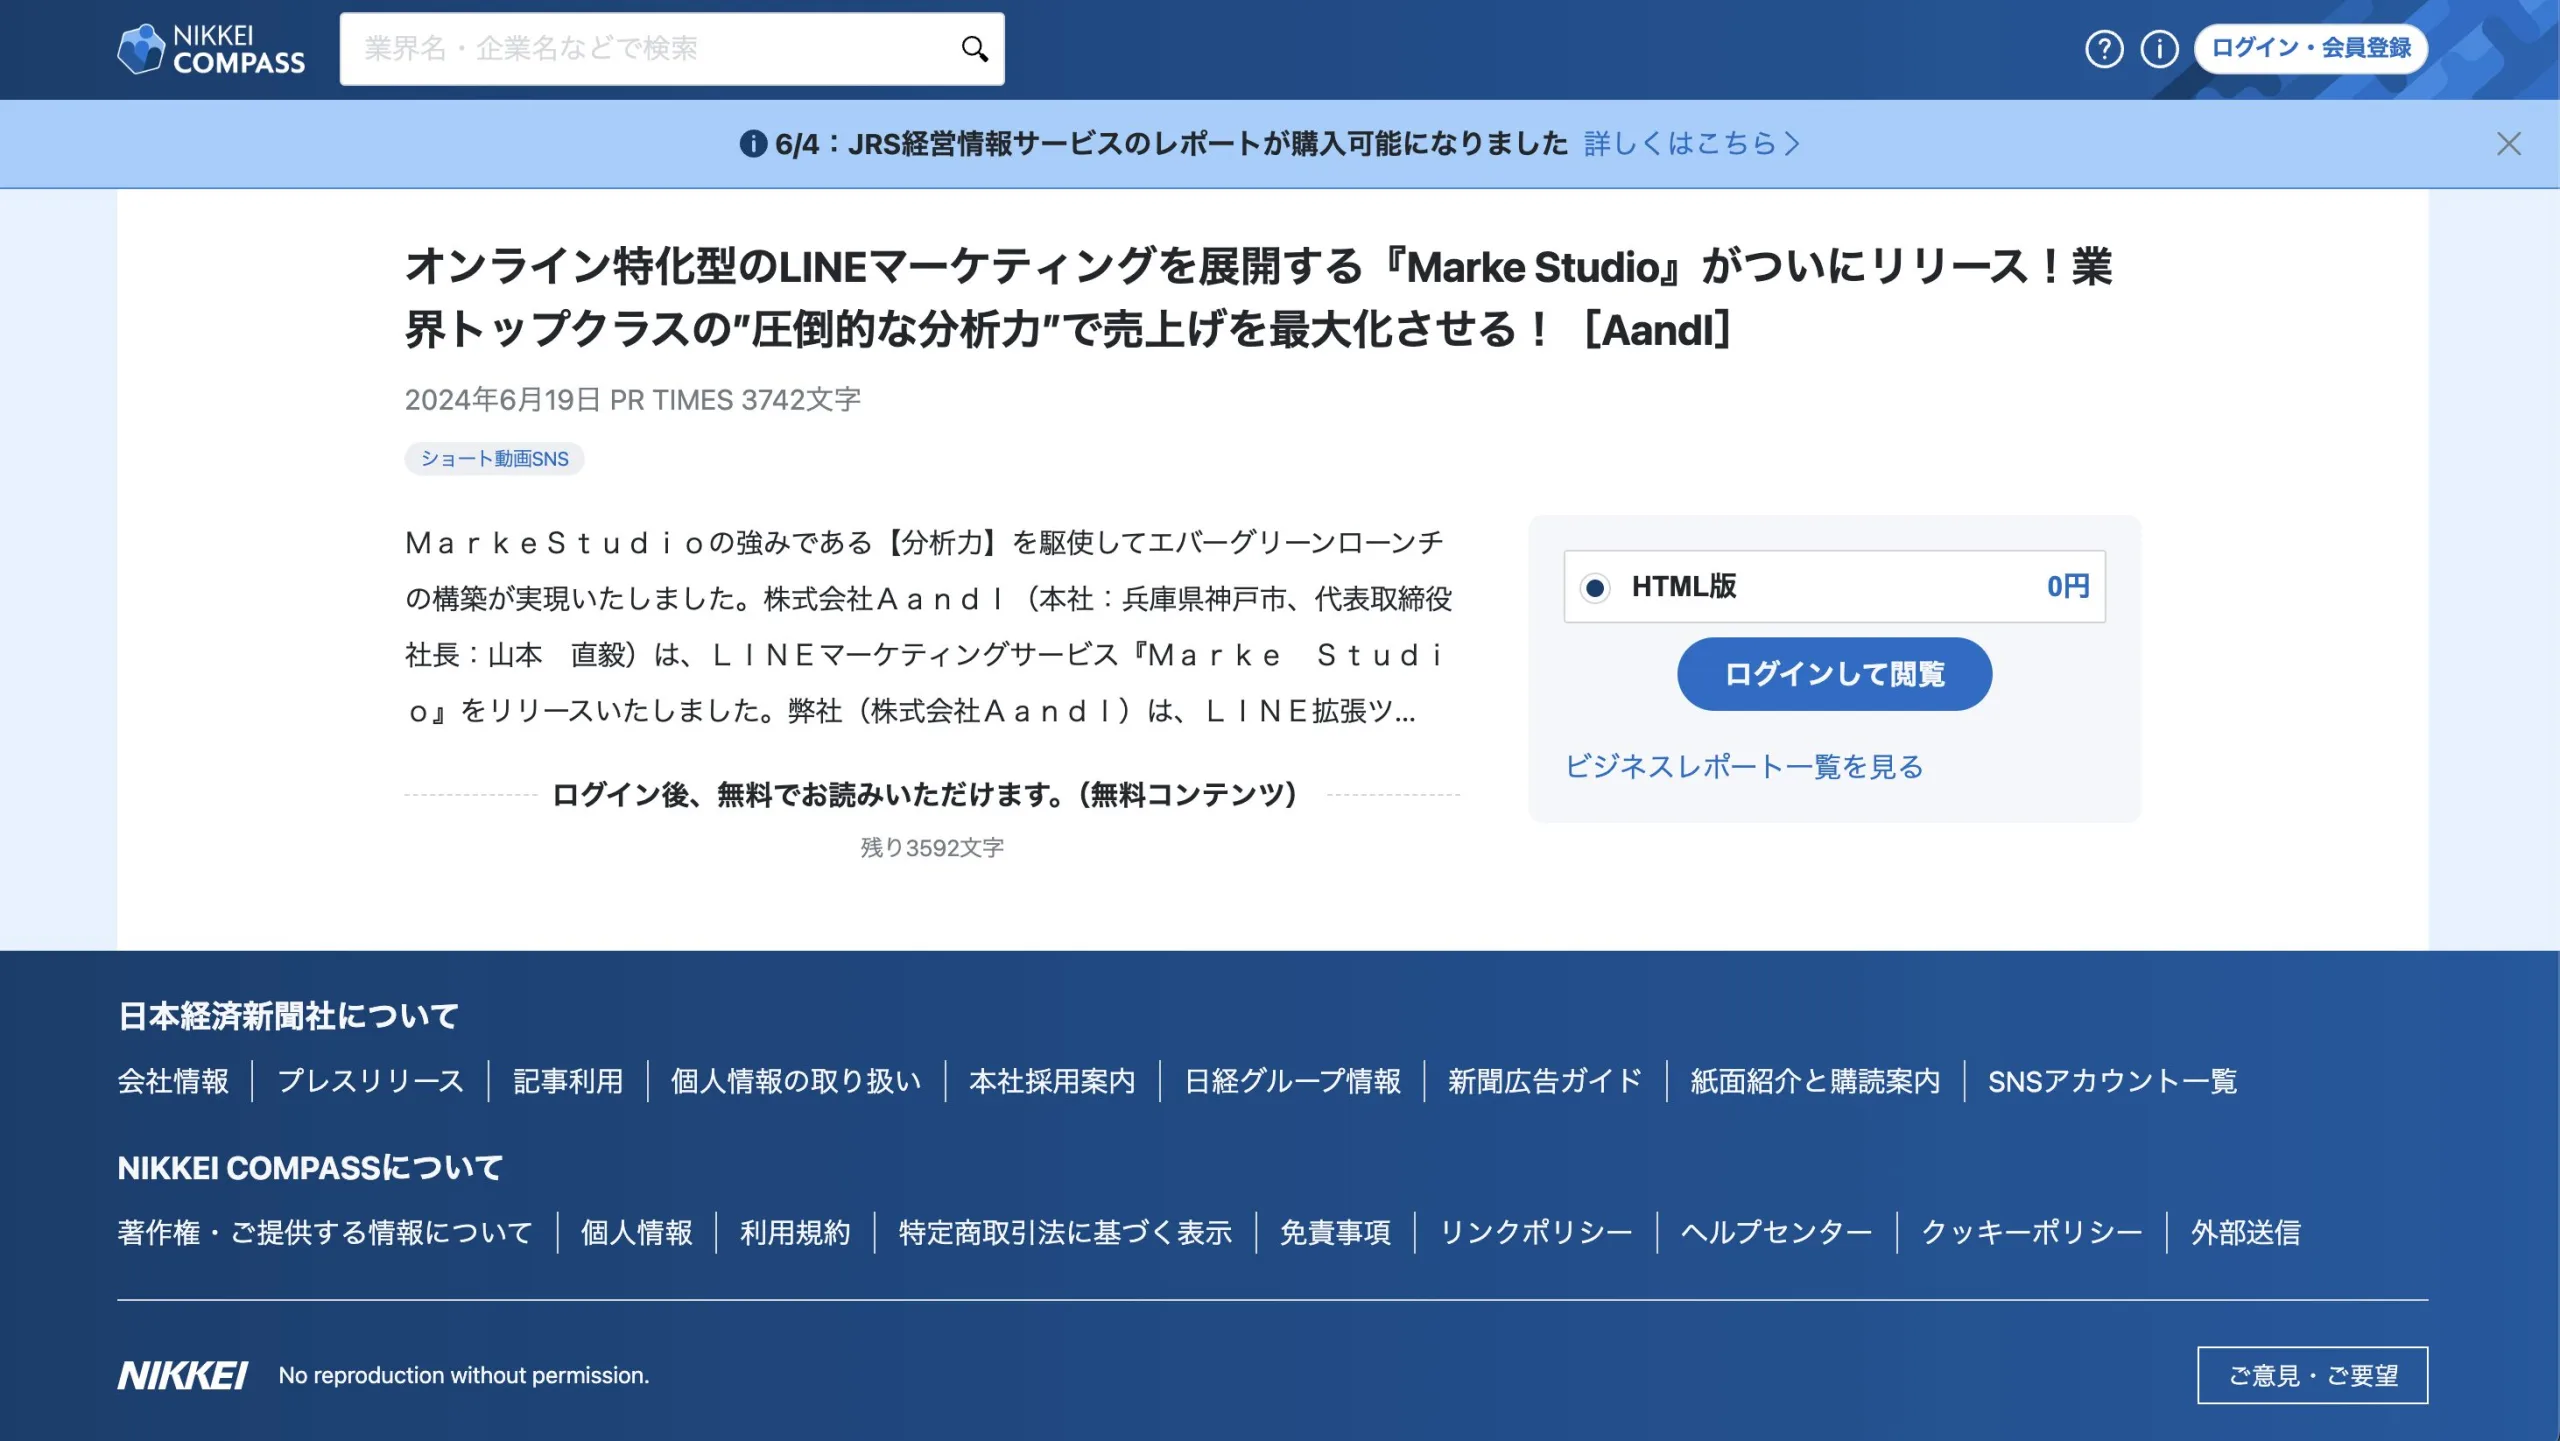The width and height of the screenshot is (2560, 1441).
Task: Open 著作権・ご提供する情報について link
Action: pos(325,1232)
